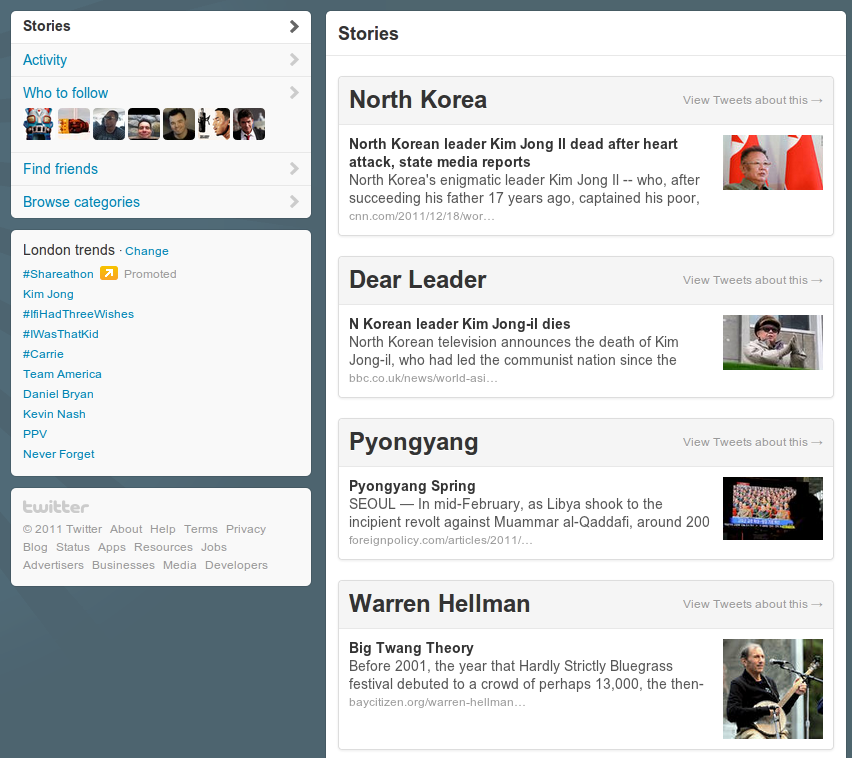Select the first avatar in Who to follow
Viewport: 852px width, 758px height.
[x=38, y=124]
